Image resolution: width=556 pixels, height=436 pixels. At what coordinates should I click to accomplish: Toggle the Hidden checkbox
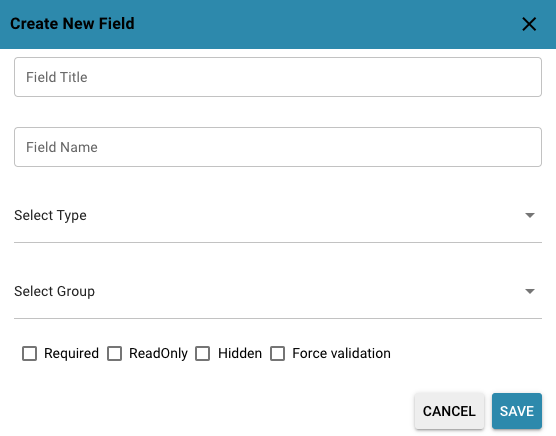[x=202, y=353]
